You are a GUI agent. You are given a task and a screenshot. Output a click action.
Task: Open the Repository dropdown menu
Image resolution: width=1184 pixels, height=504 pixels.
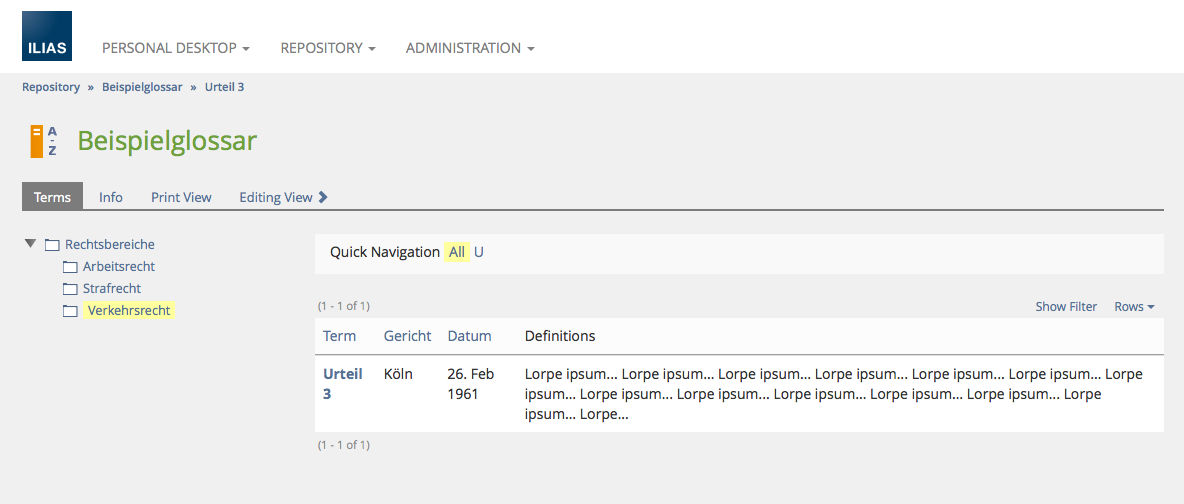pos(328,48)
